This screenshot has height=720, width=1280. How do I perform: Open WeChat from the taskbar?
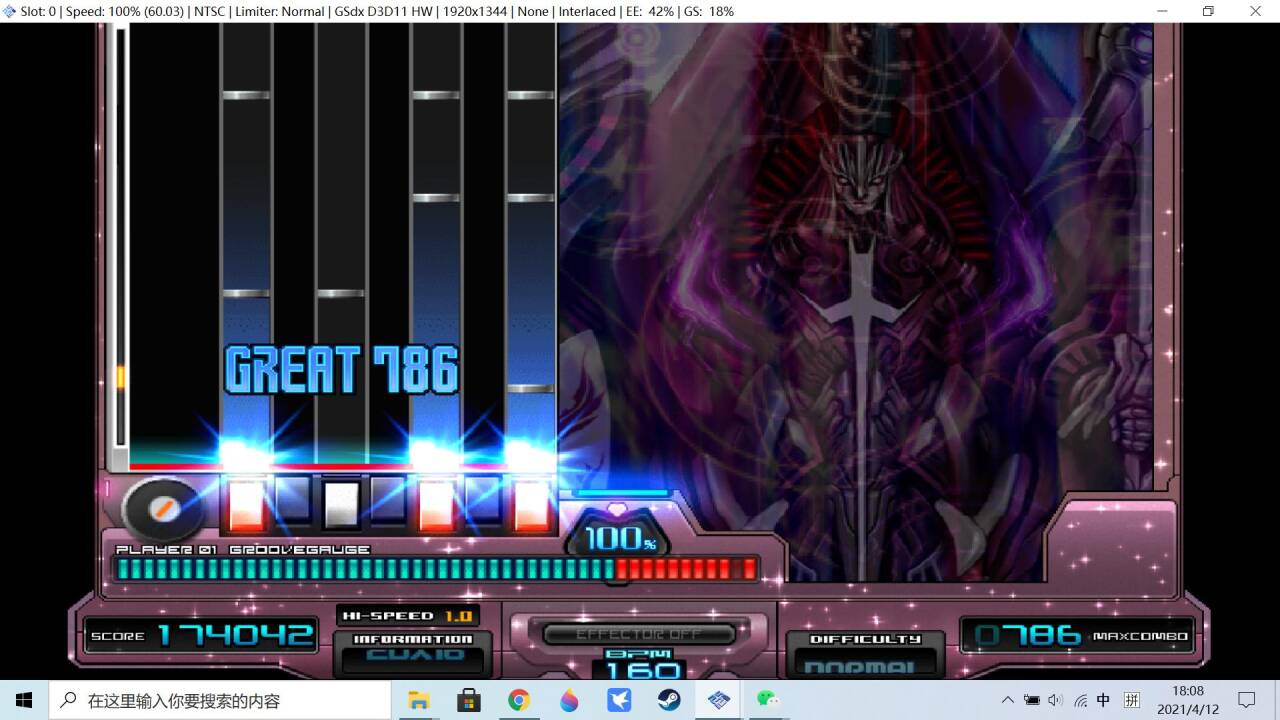[x=768, y=700]
